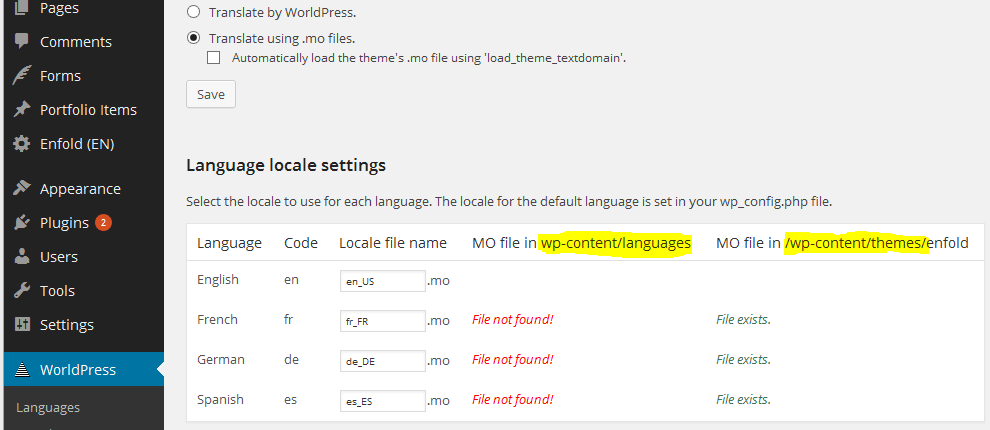This screenshot has width=990, height=430.
Task: Open Pages icon in sidebar
Action: click(21, 8)
